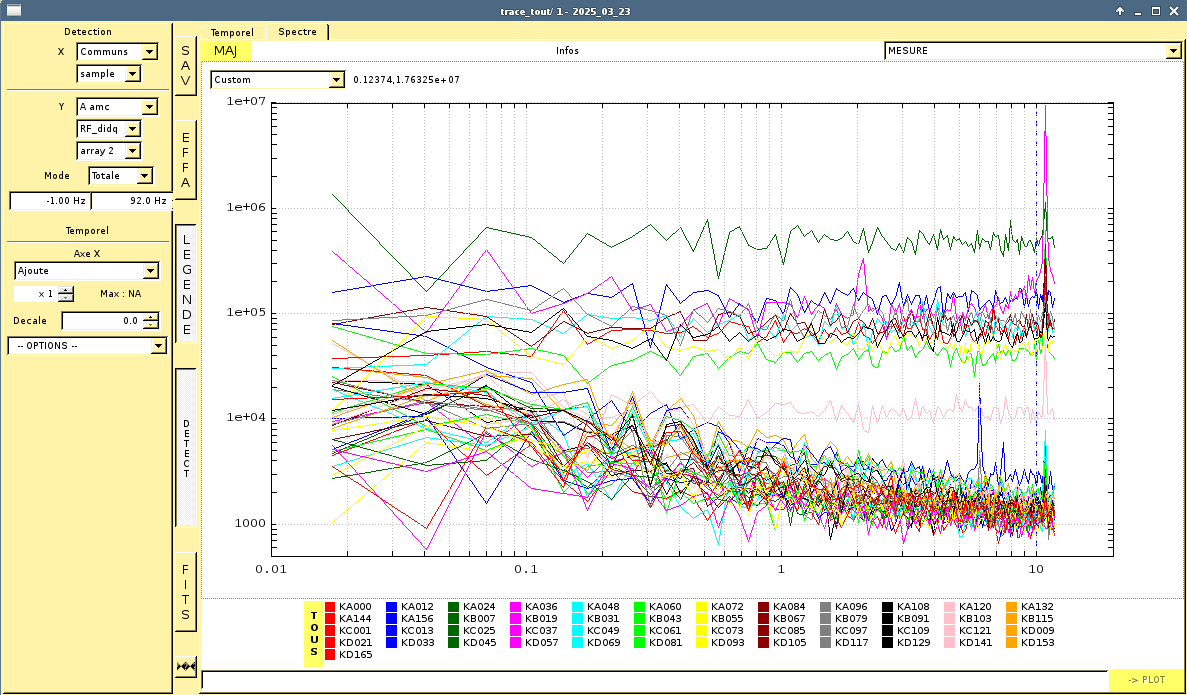Toggle the KD165 legend entry
The height and width of the screenshot is (695, 1187).
331,655
